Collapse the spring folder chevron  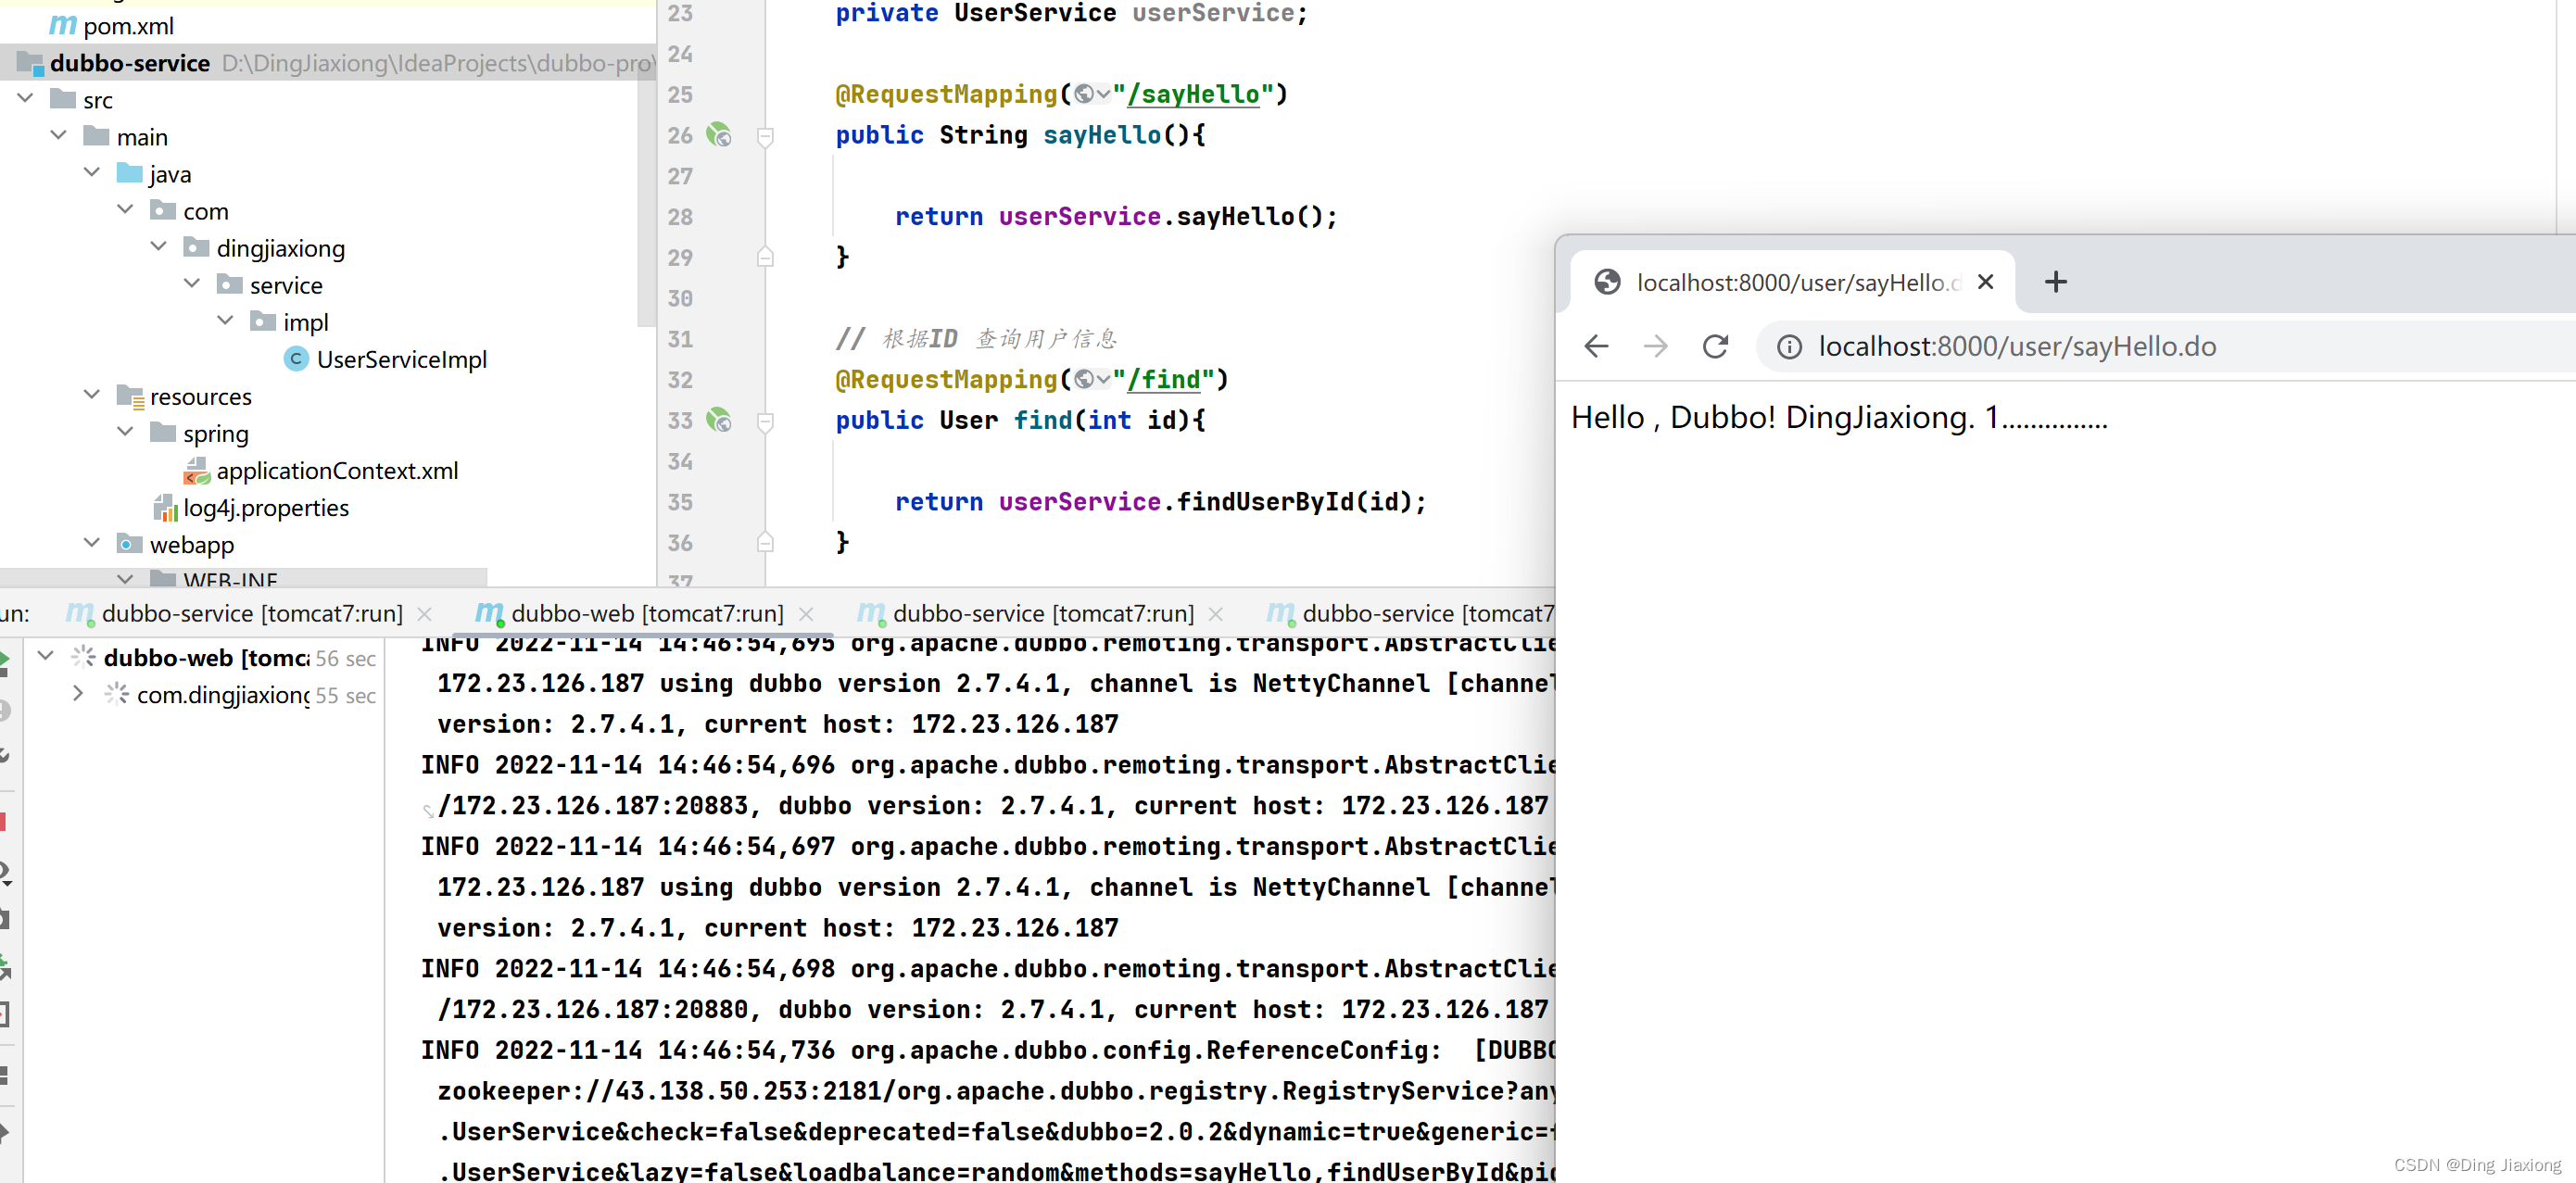point(125,432)
